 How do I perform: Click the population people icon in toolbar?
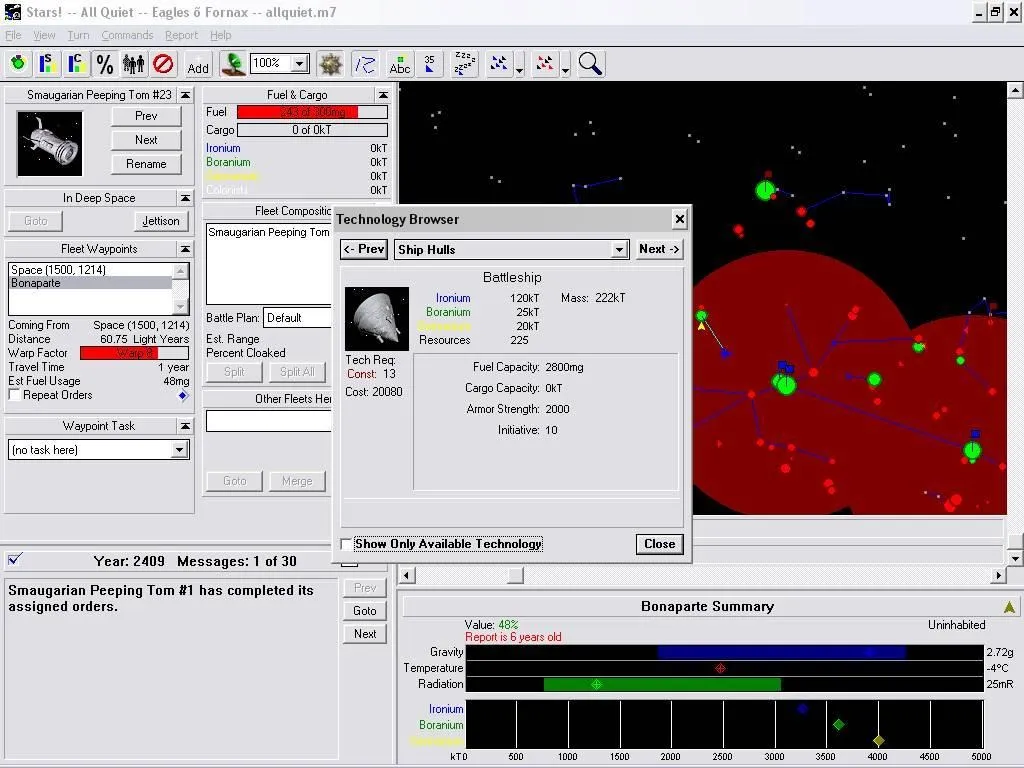point(134,64)
